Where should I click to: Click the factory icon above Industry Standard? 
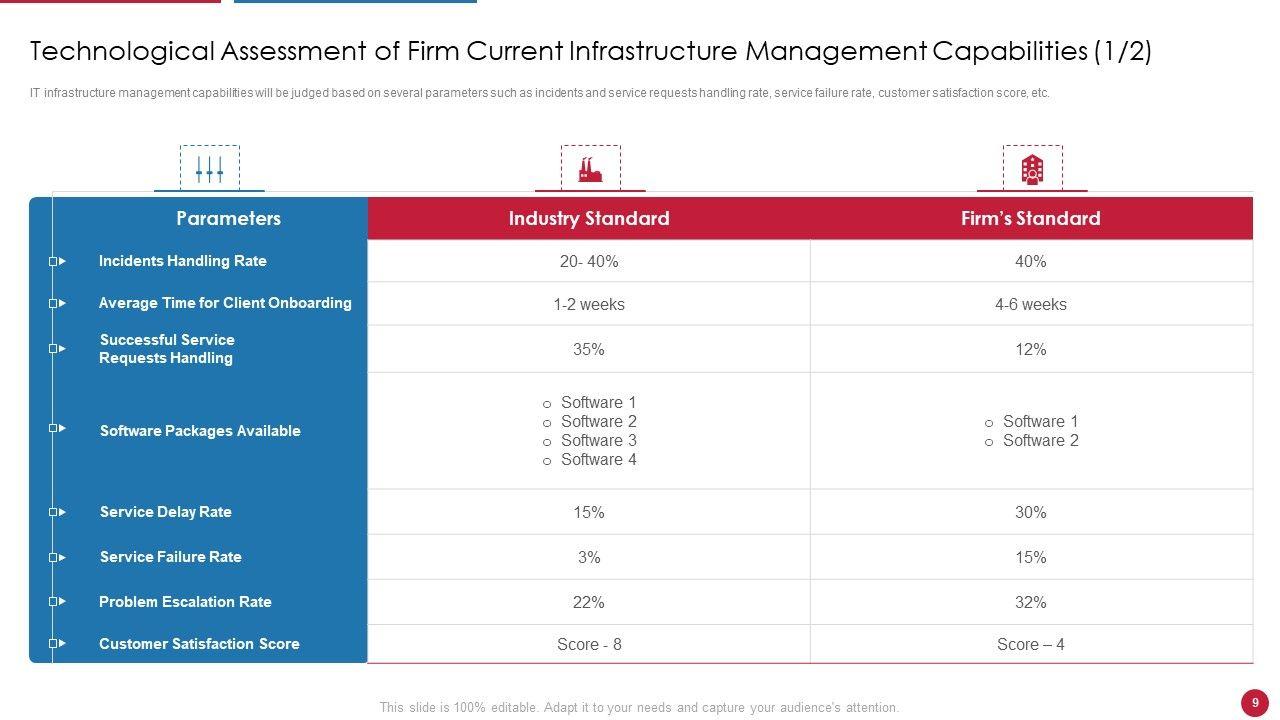[x=590, y=168]
